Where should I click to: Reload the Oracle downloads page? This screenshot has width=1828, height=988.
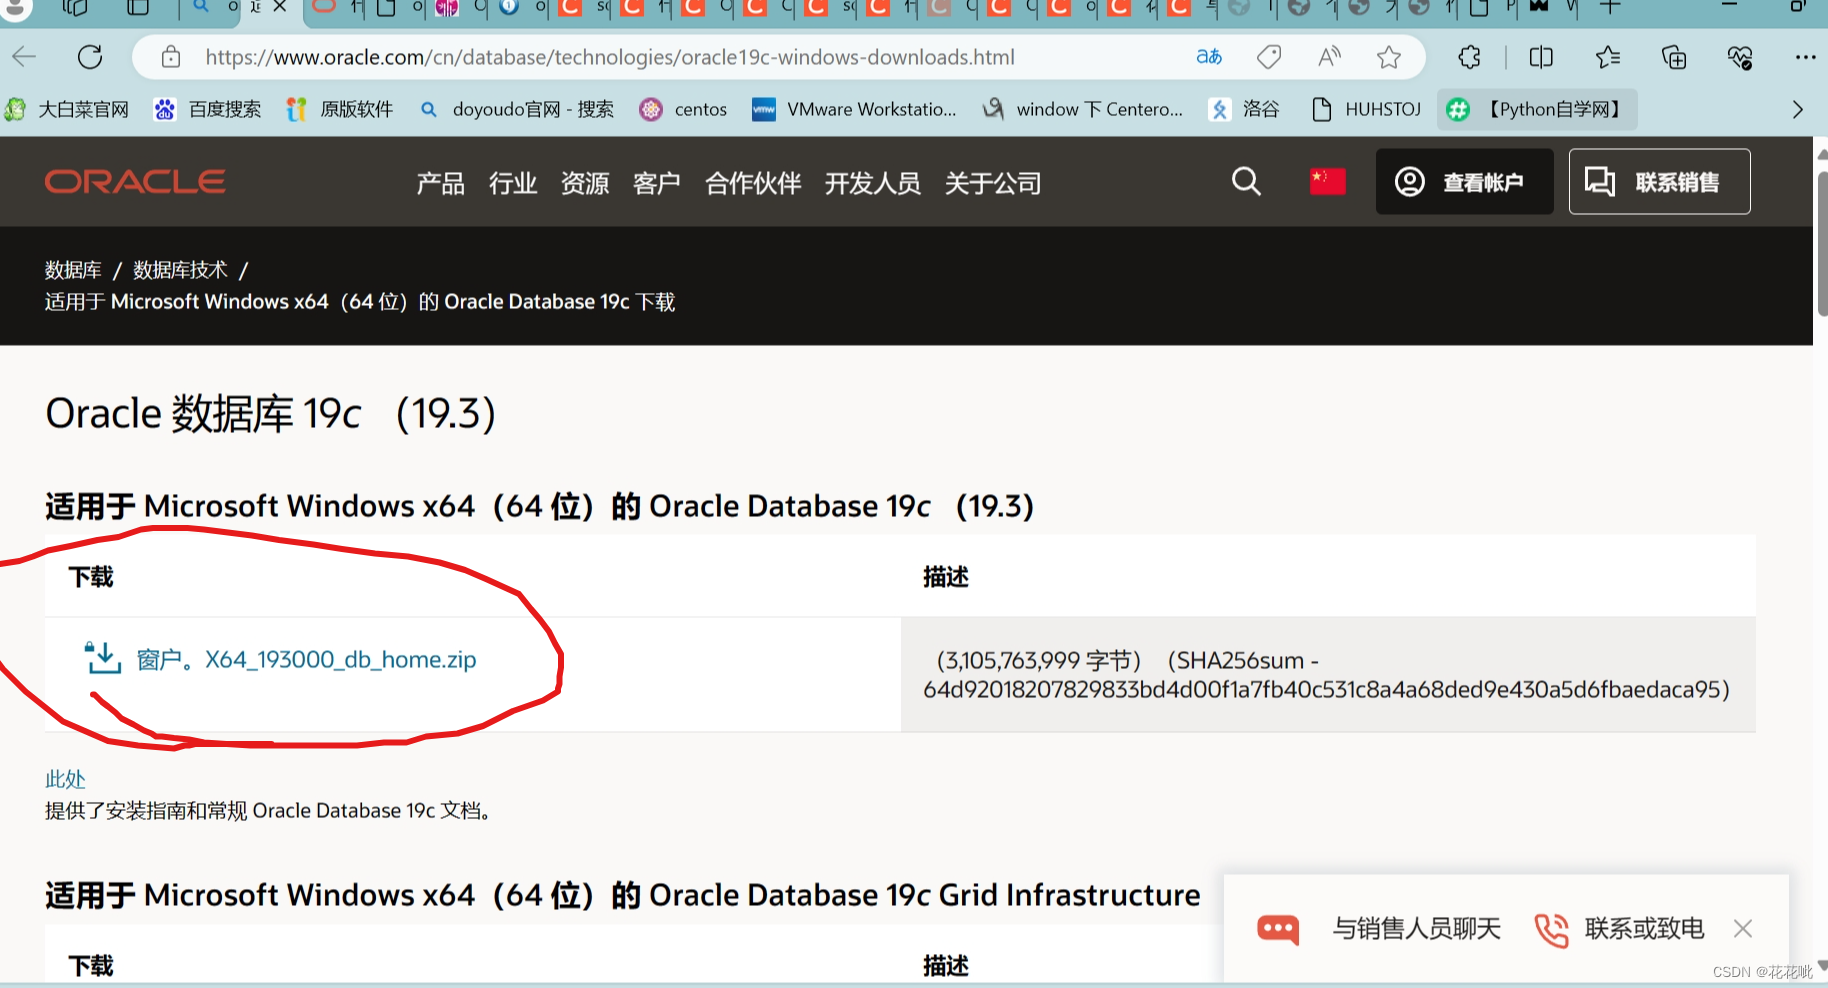(x=90, y=57)
